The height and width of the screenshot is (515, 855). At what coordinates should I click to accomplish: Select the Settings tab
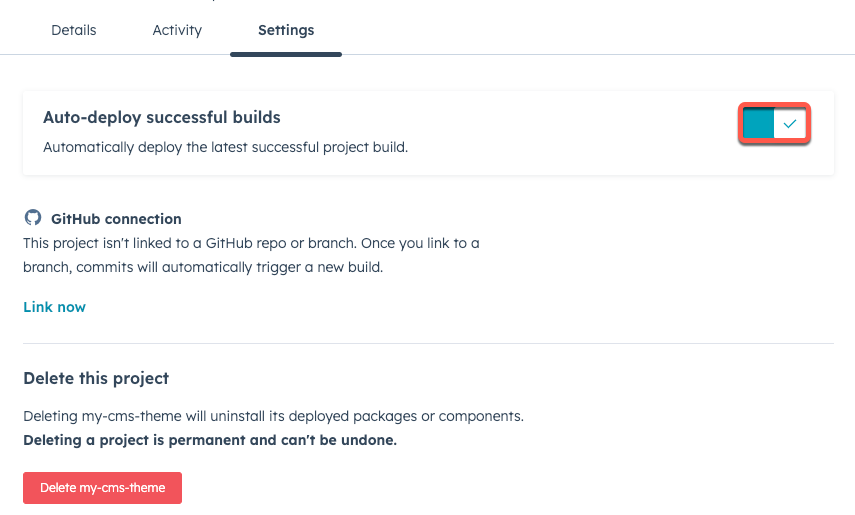286,30
